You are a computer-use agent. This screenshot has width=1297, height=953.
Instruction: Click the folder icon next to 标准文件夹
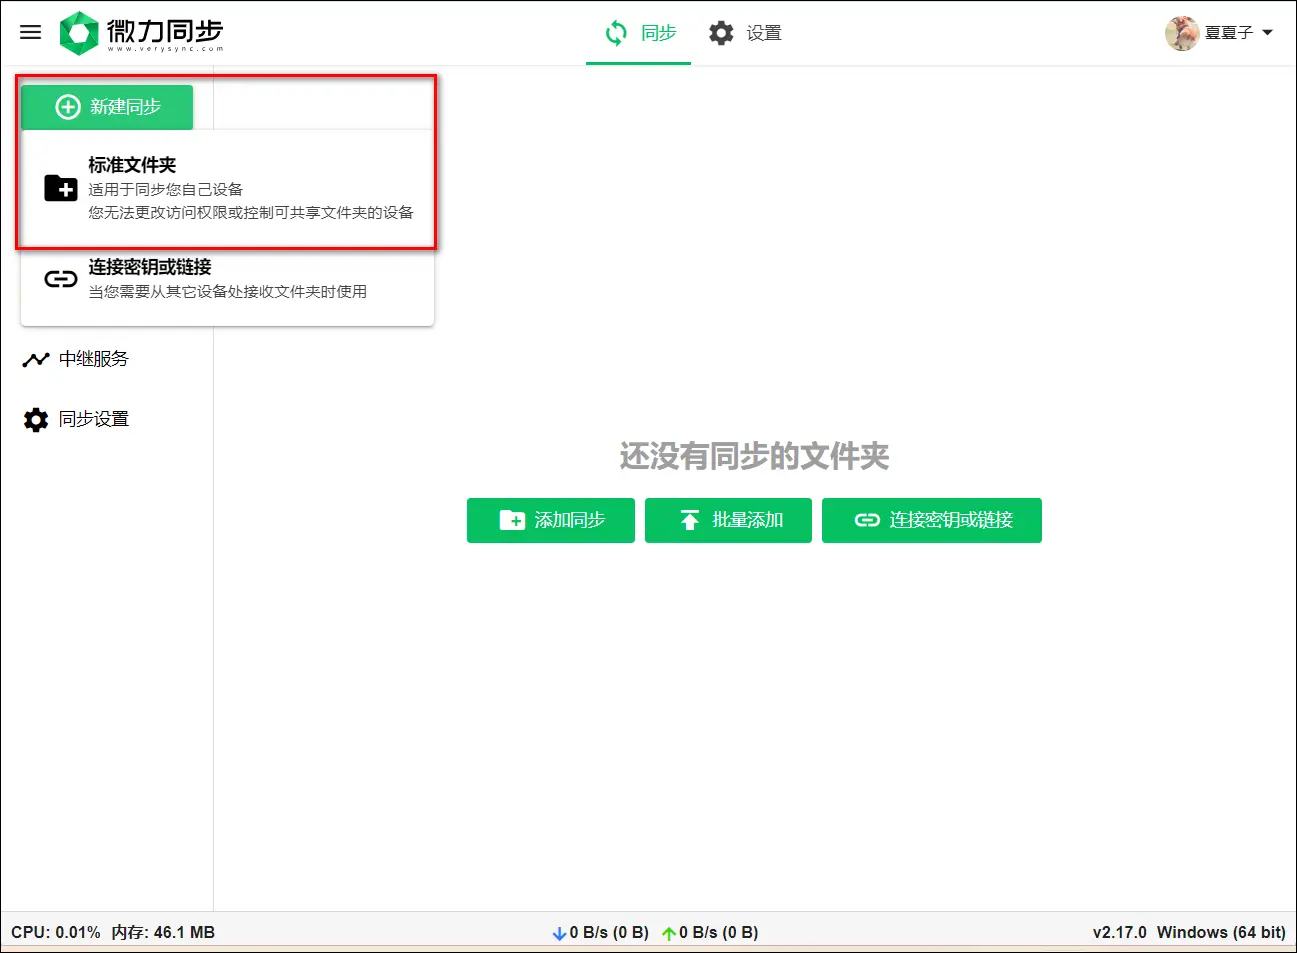pos(60,188)
